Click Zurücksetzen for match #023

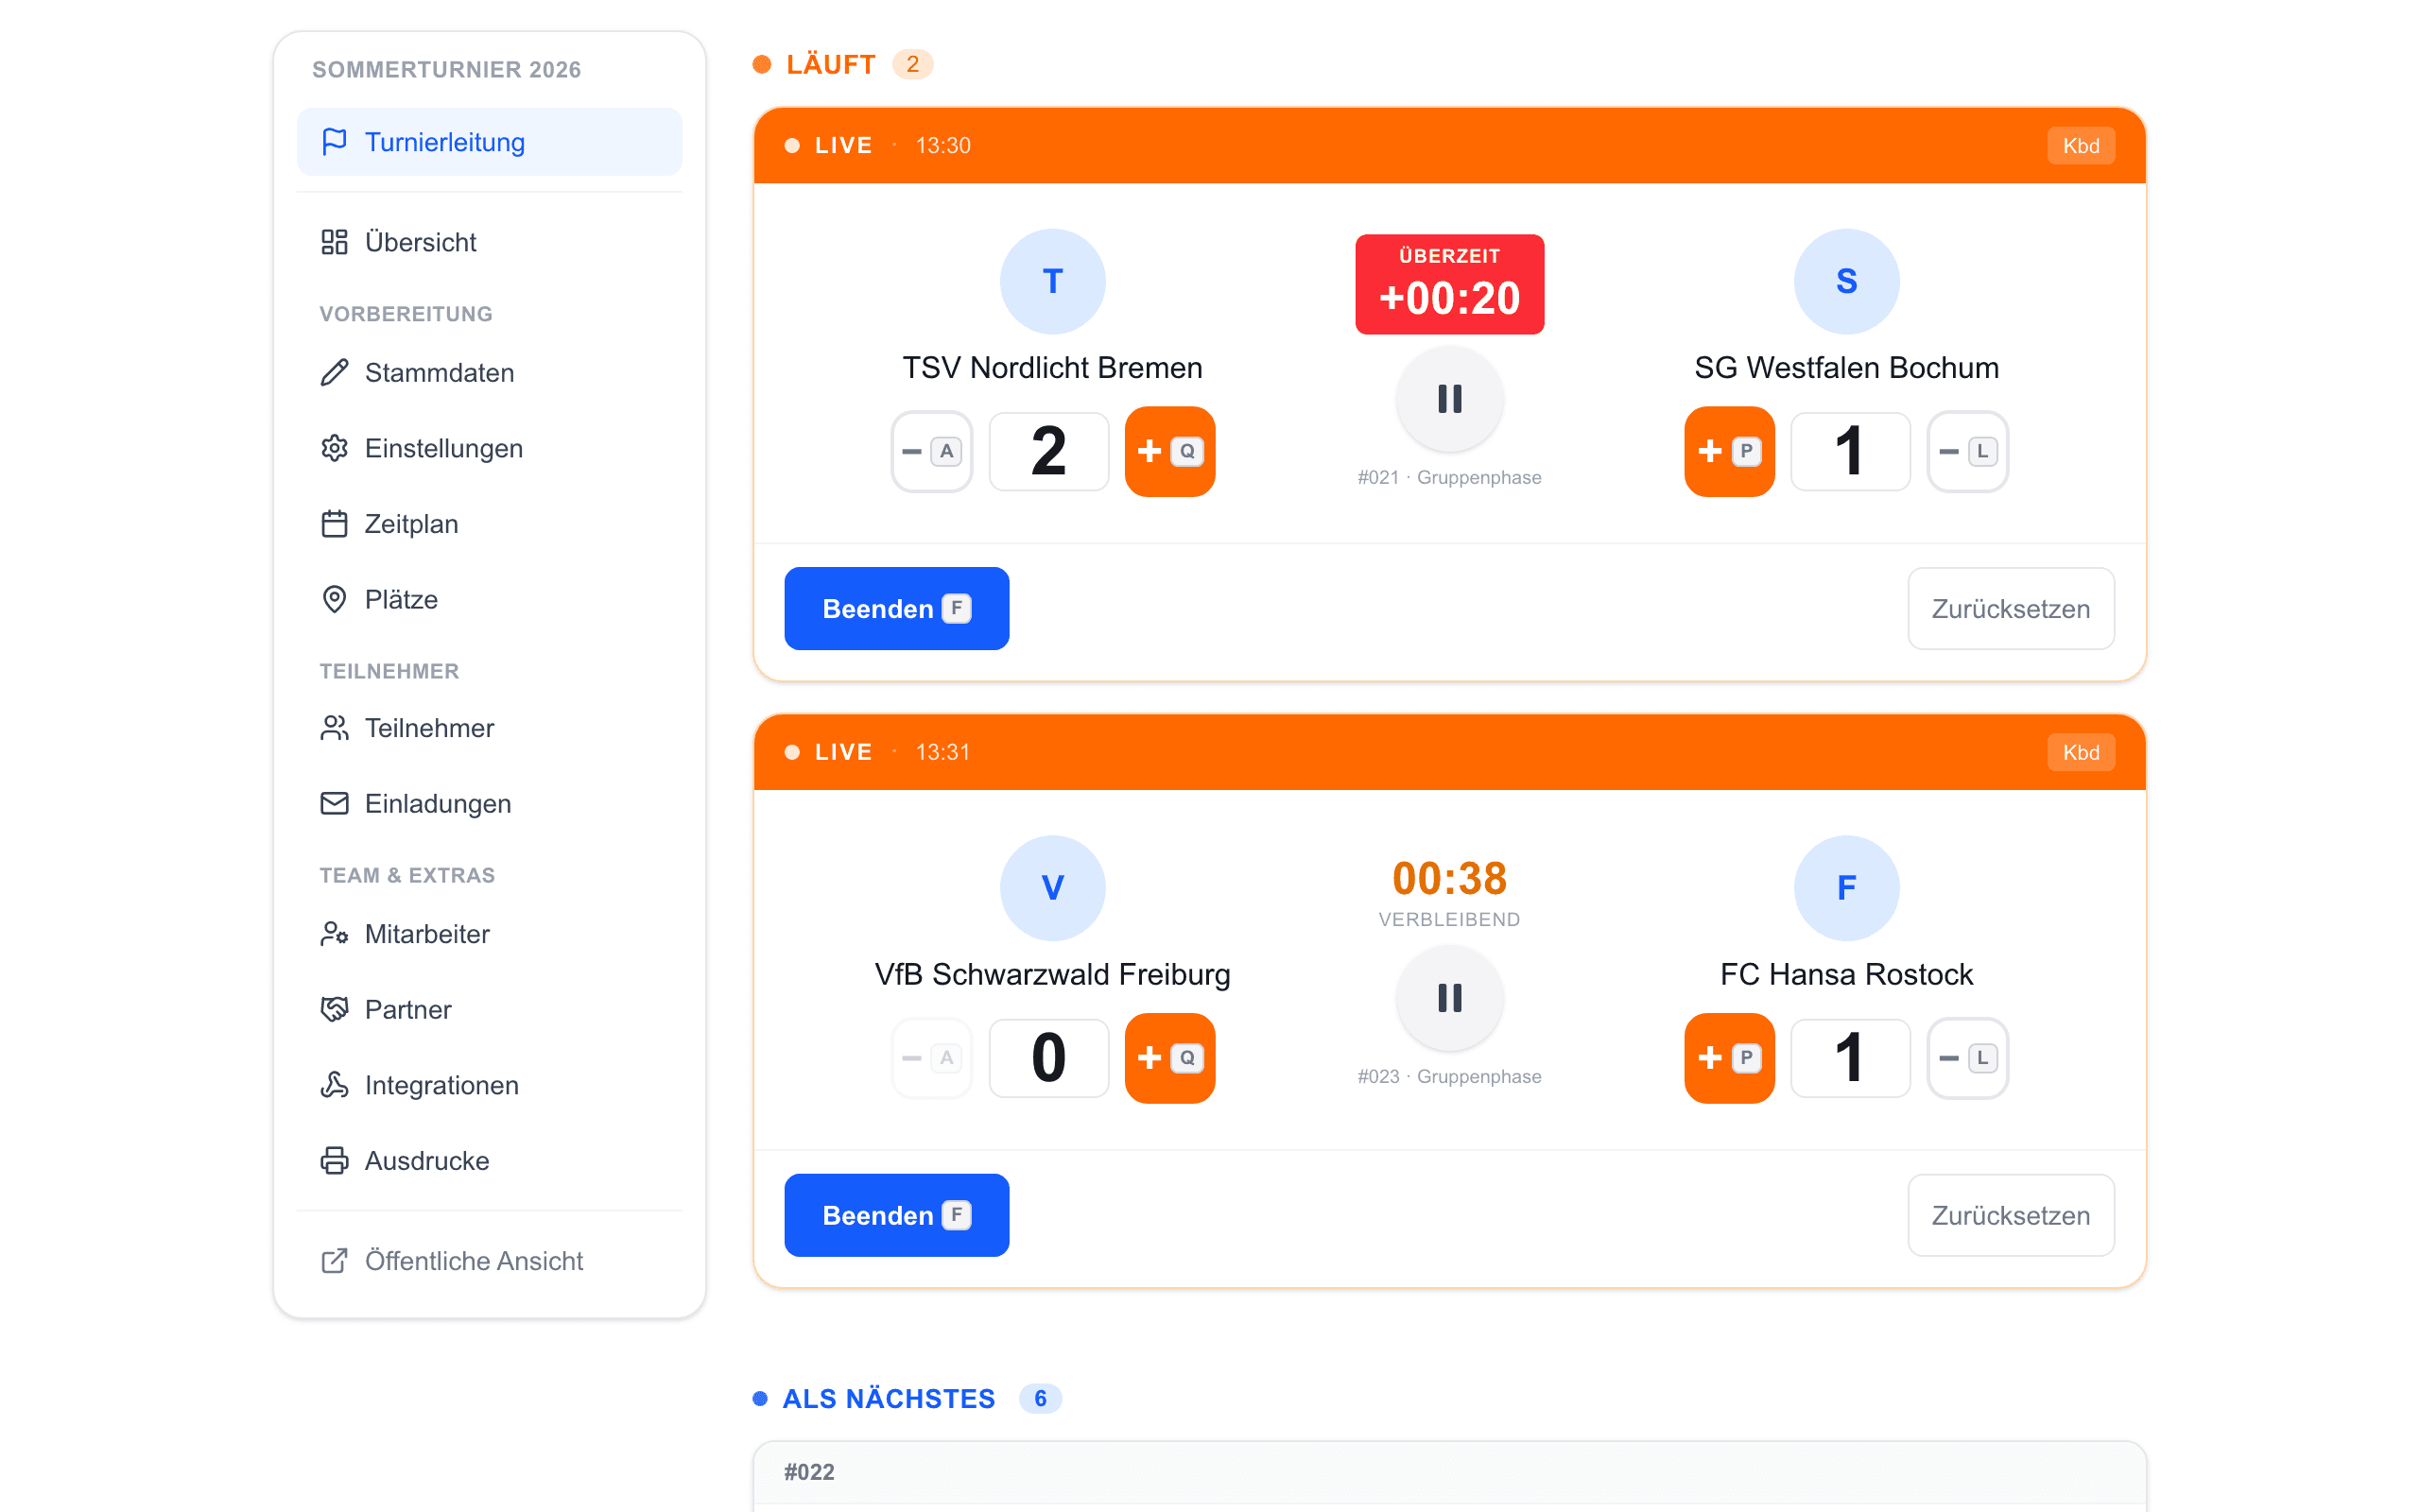point(2010,1215)
